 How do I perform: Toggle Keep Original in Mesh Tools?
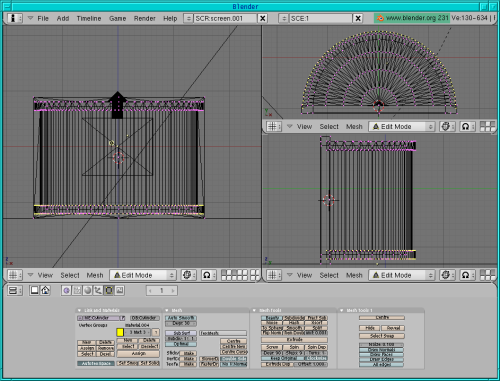point(283,358)
